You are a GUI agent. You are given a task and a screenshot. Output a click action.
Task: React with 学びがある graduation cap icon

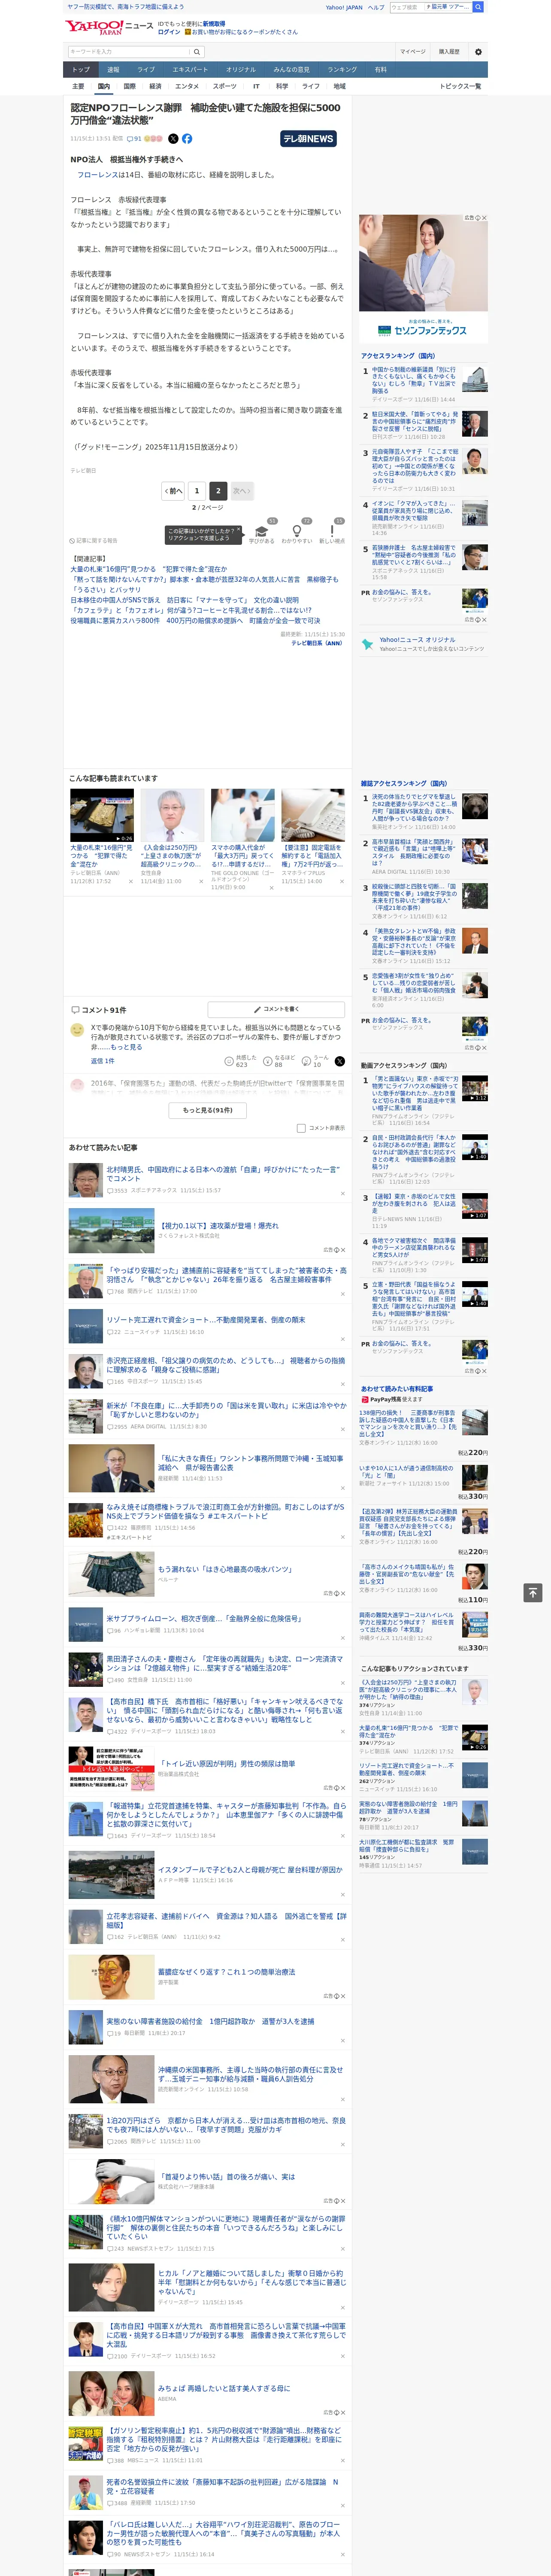[x=263, y=532]
